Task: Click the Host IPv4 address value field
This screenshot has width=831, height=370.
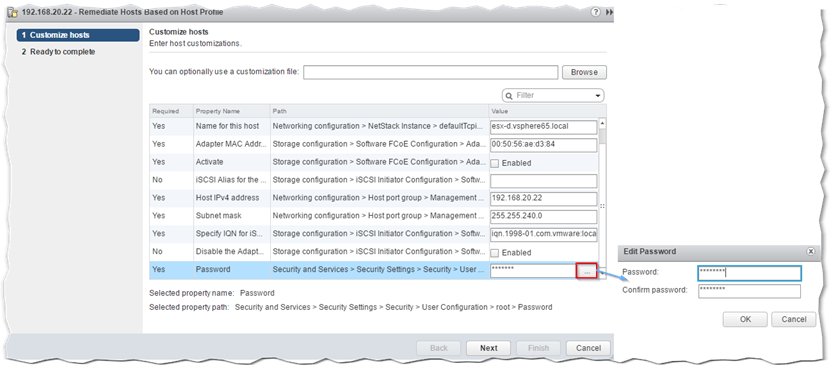Action: click(544, 198)
